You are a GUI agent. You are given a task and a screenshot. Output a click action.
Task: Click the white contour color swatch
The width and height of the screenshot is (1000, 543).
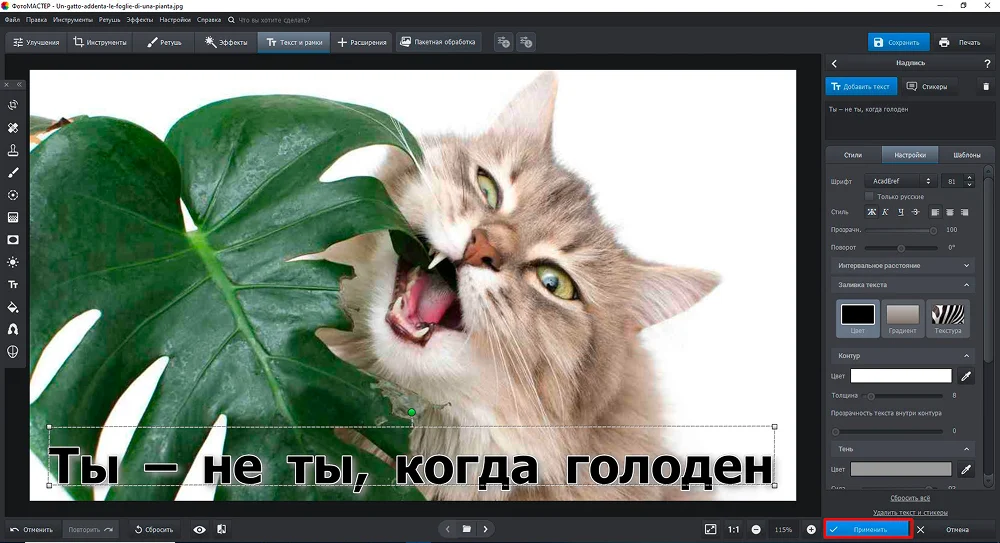901,376
